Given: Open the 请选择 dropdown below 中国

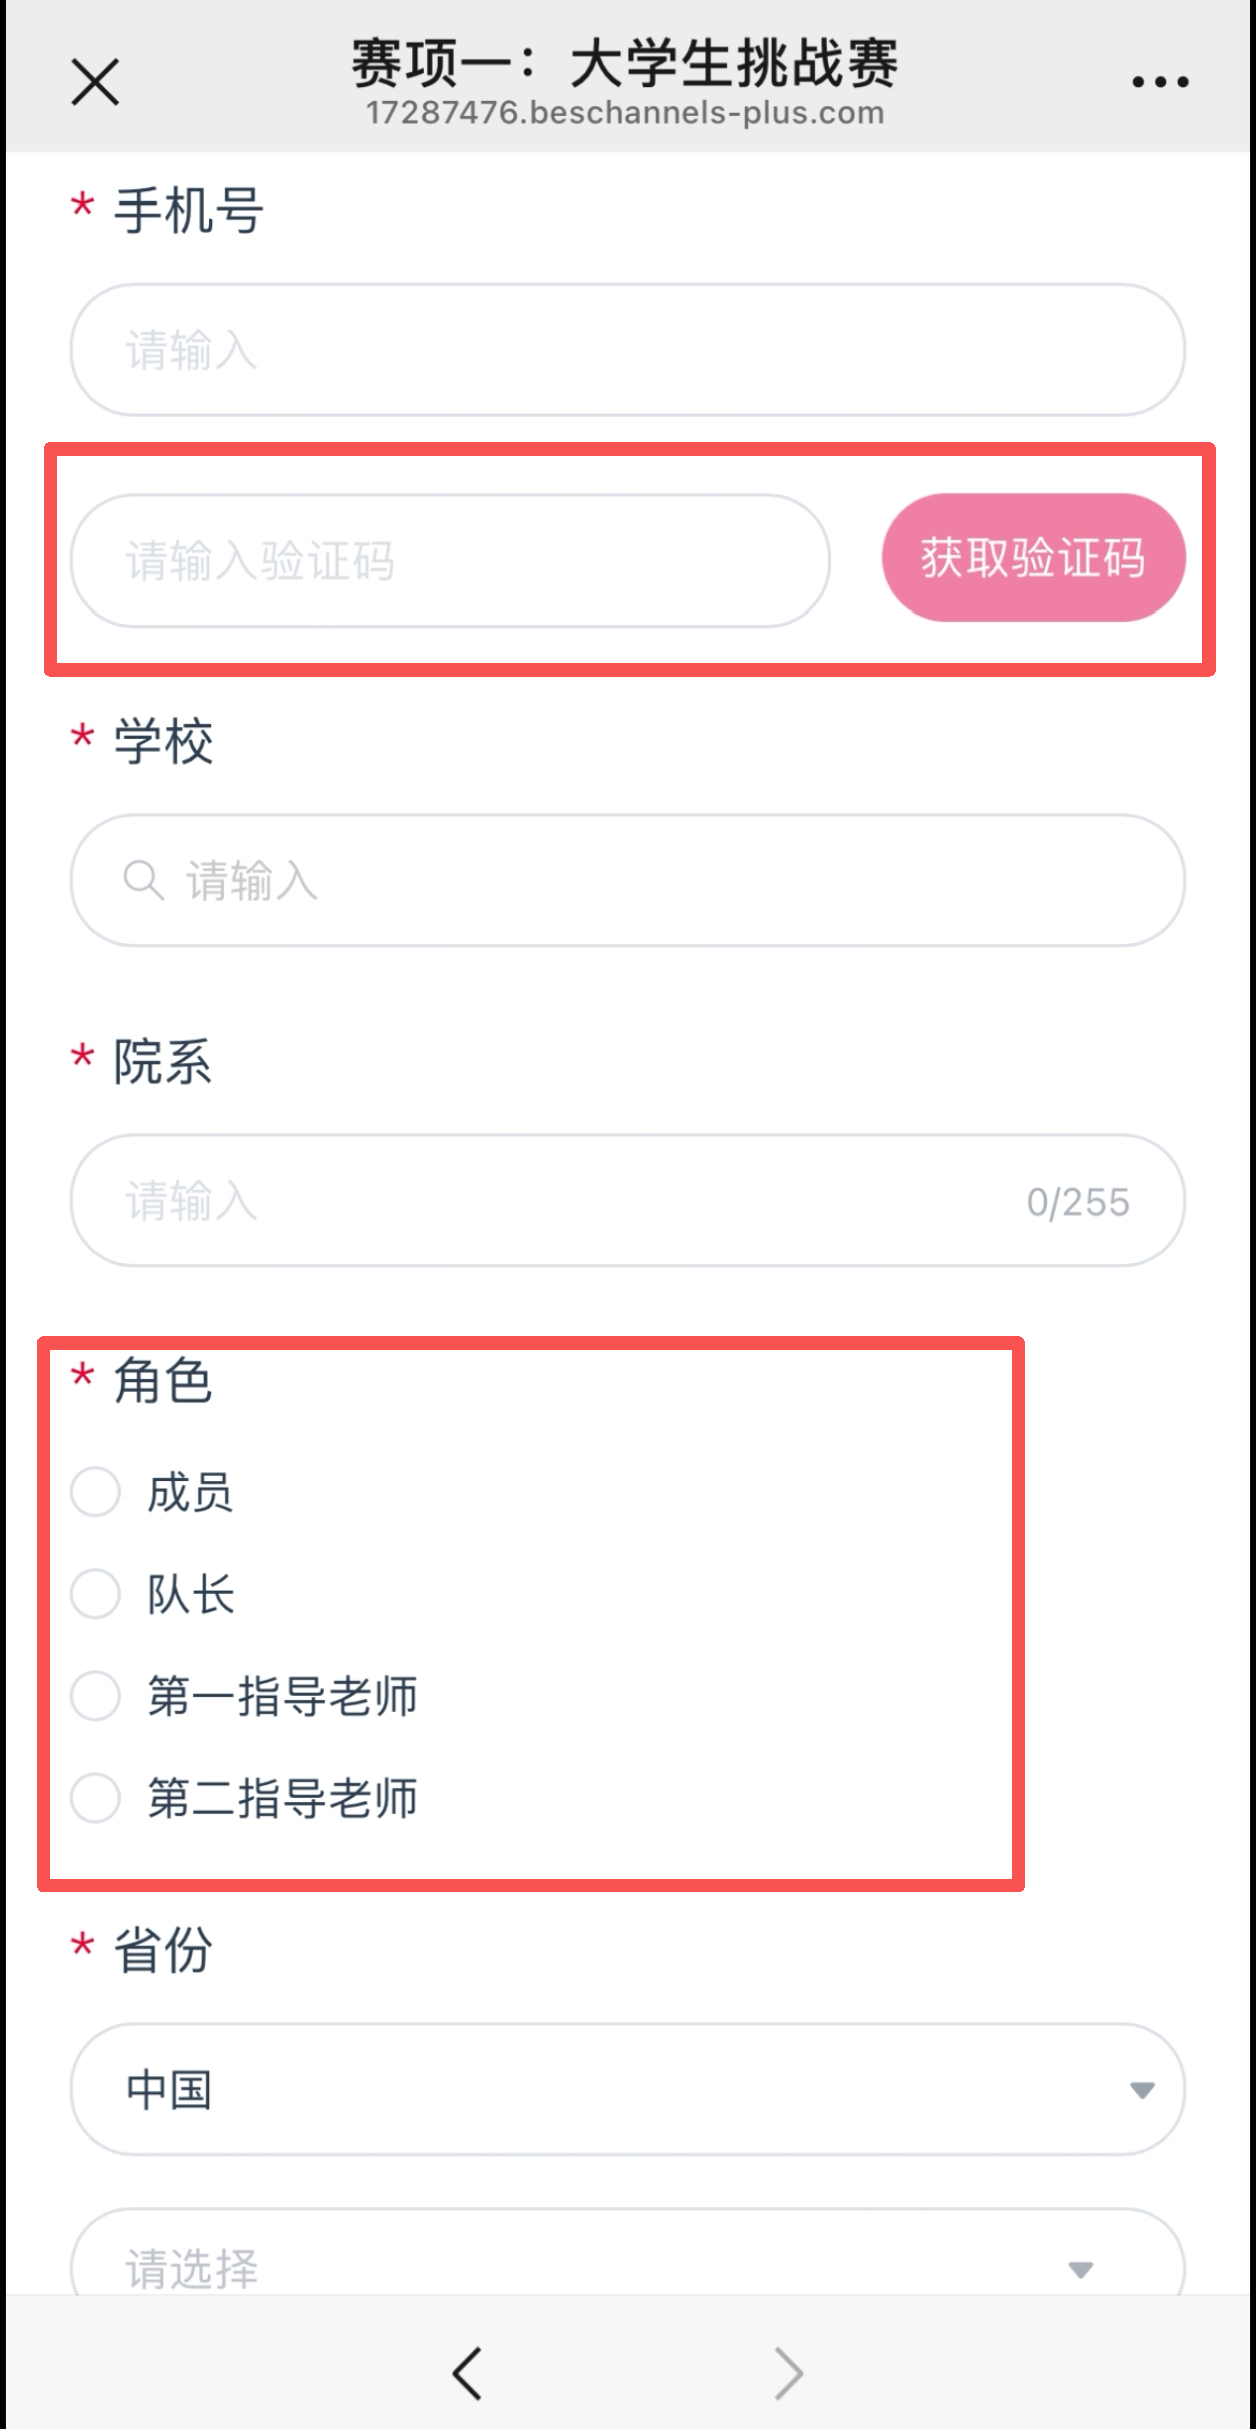Looking at the screenshot, I should pyautogui.click(x=628, y=2252).
